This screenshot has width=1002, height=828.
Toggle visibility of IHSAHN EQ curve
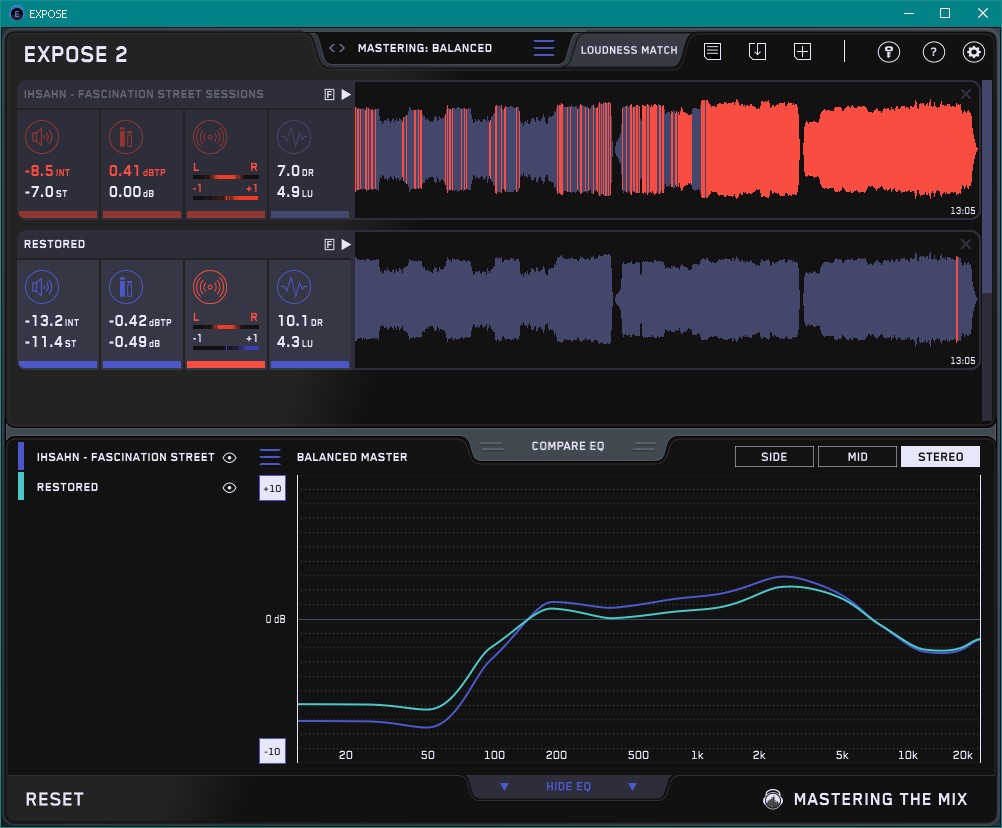coord(230,457)
